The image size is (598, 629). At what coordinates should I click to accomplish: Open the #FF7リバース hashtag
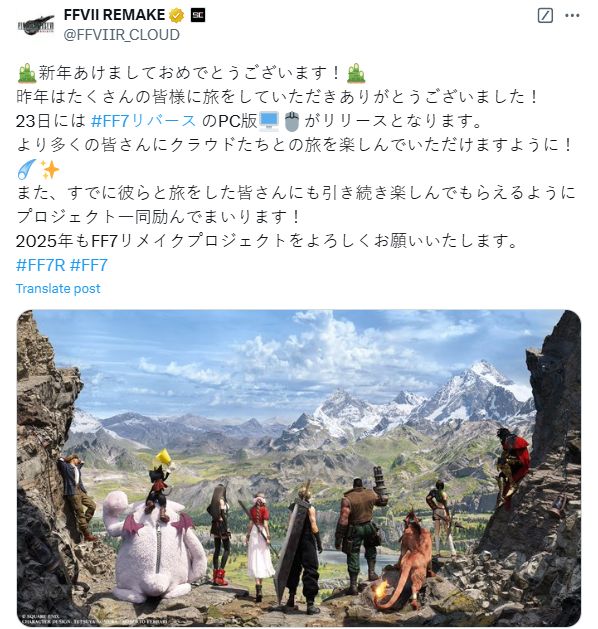point(144,121)
